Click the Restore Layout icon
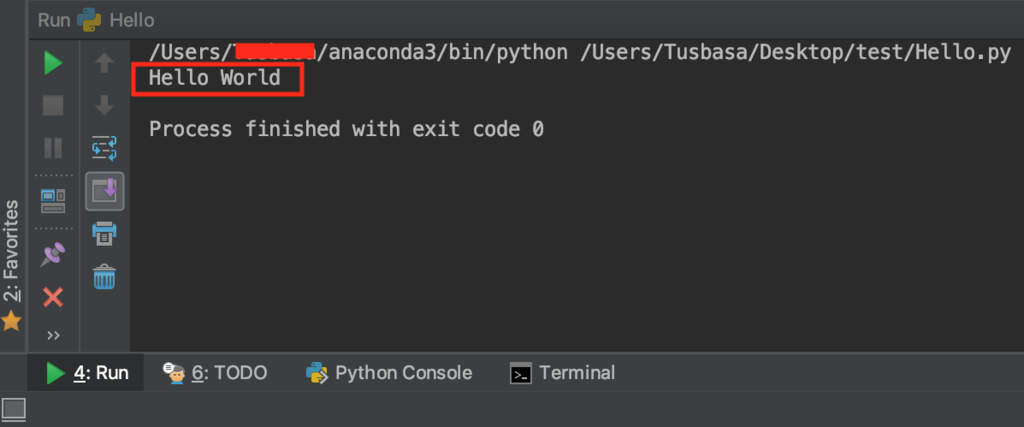 point(53,200)
